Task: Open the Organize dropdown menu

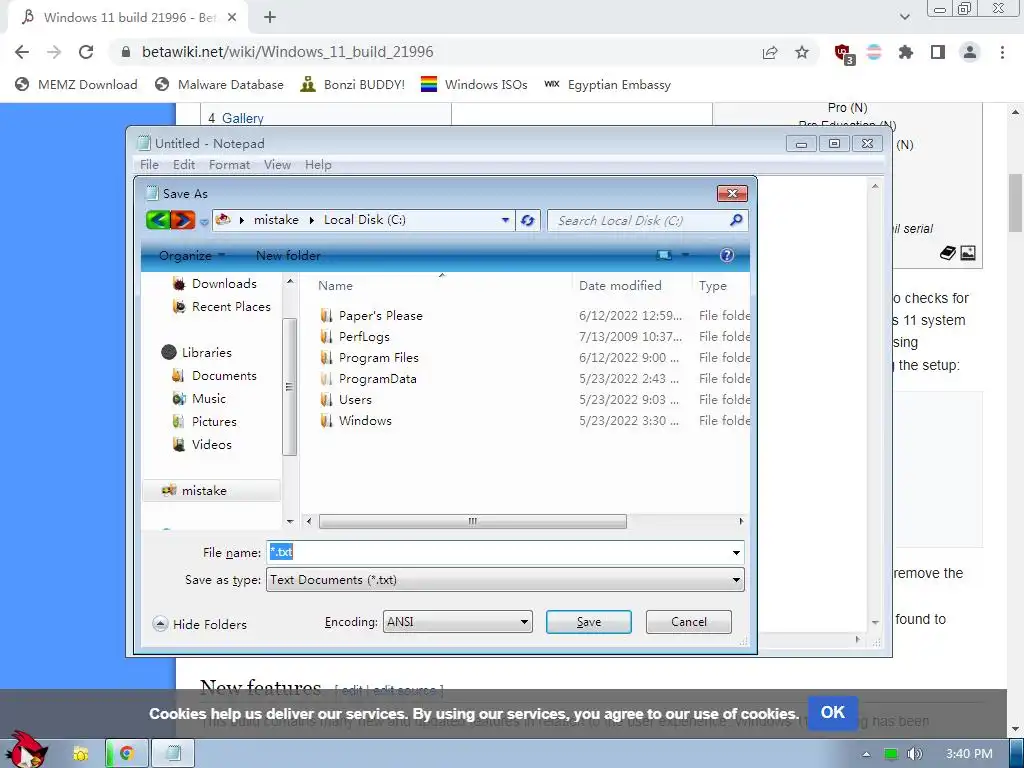Action: (x=191, y=255)
